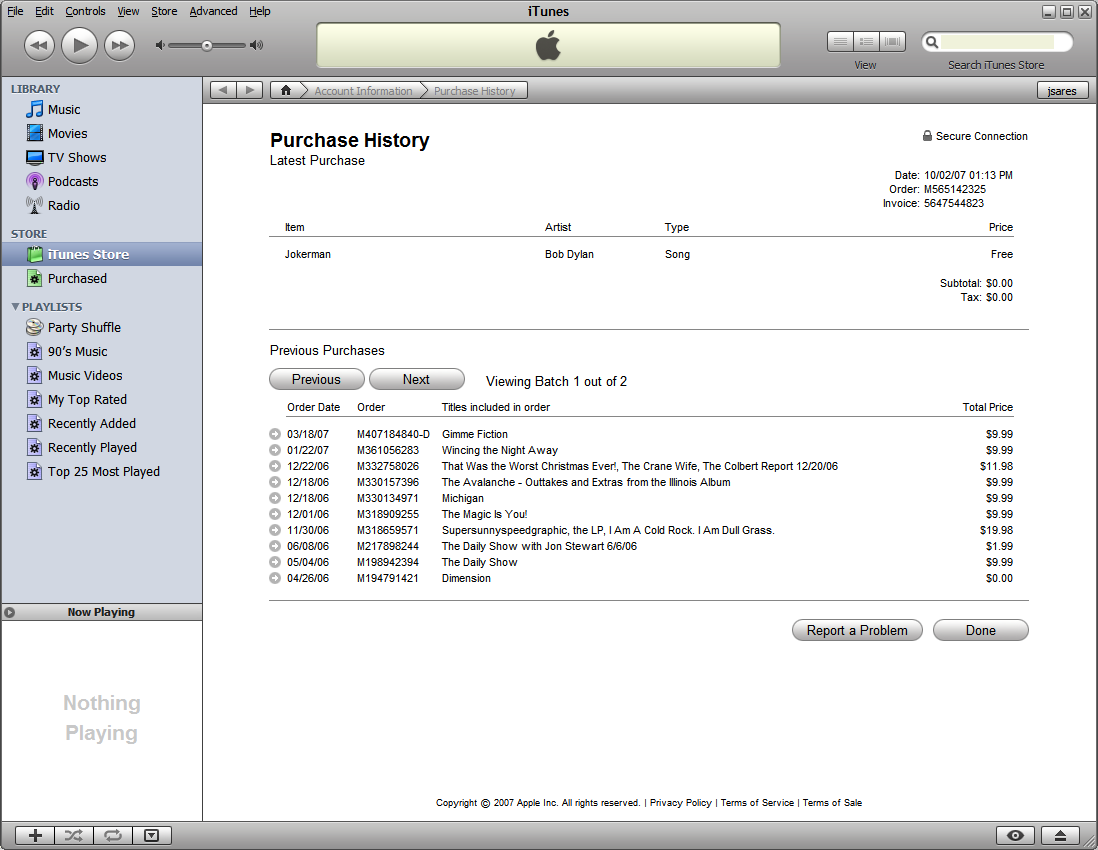Collapse the Playlists section triangle
1098x850 pixels.
tap(15, 307)
